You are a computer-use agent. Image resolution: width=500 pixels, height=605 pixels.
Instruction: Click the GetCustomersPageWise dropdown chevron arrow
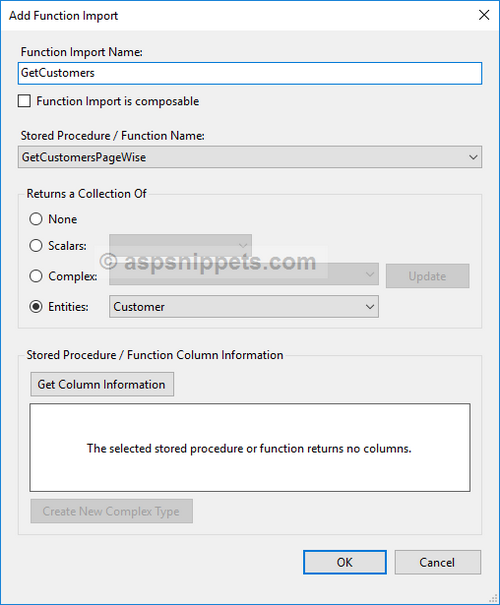(473, 157)
